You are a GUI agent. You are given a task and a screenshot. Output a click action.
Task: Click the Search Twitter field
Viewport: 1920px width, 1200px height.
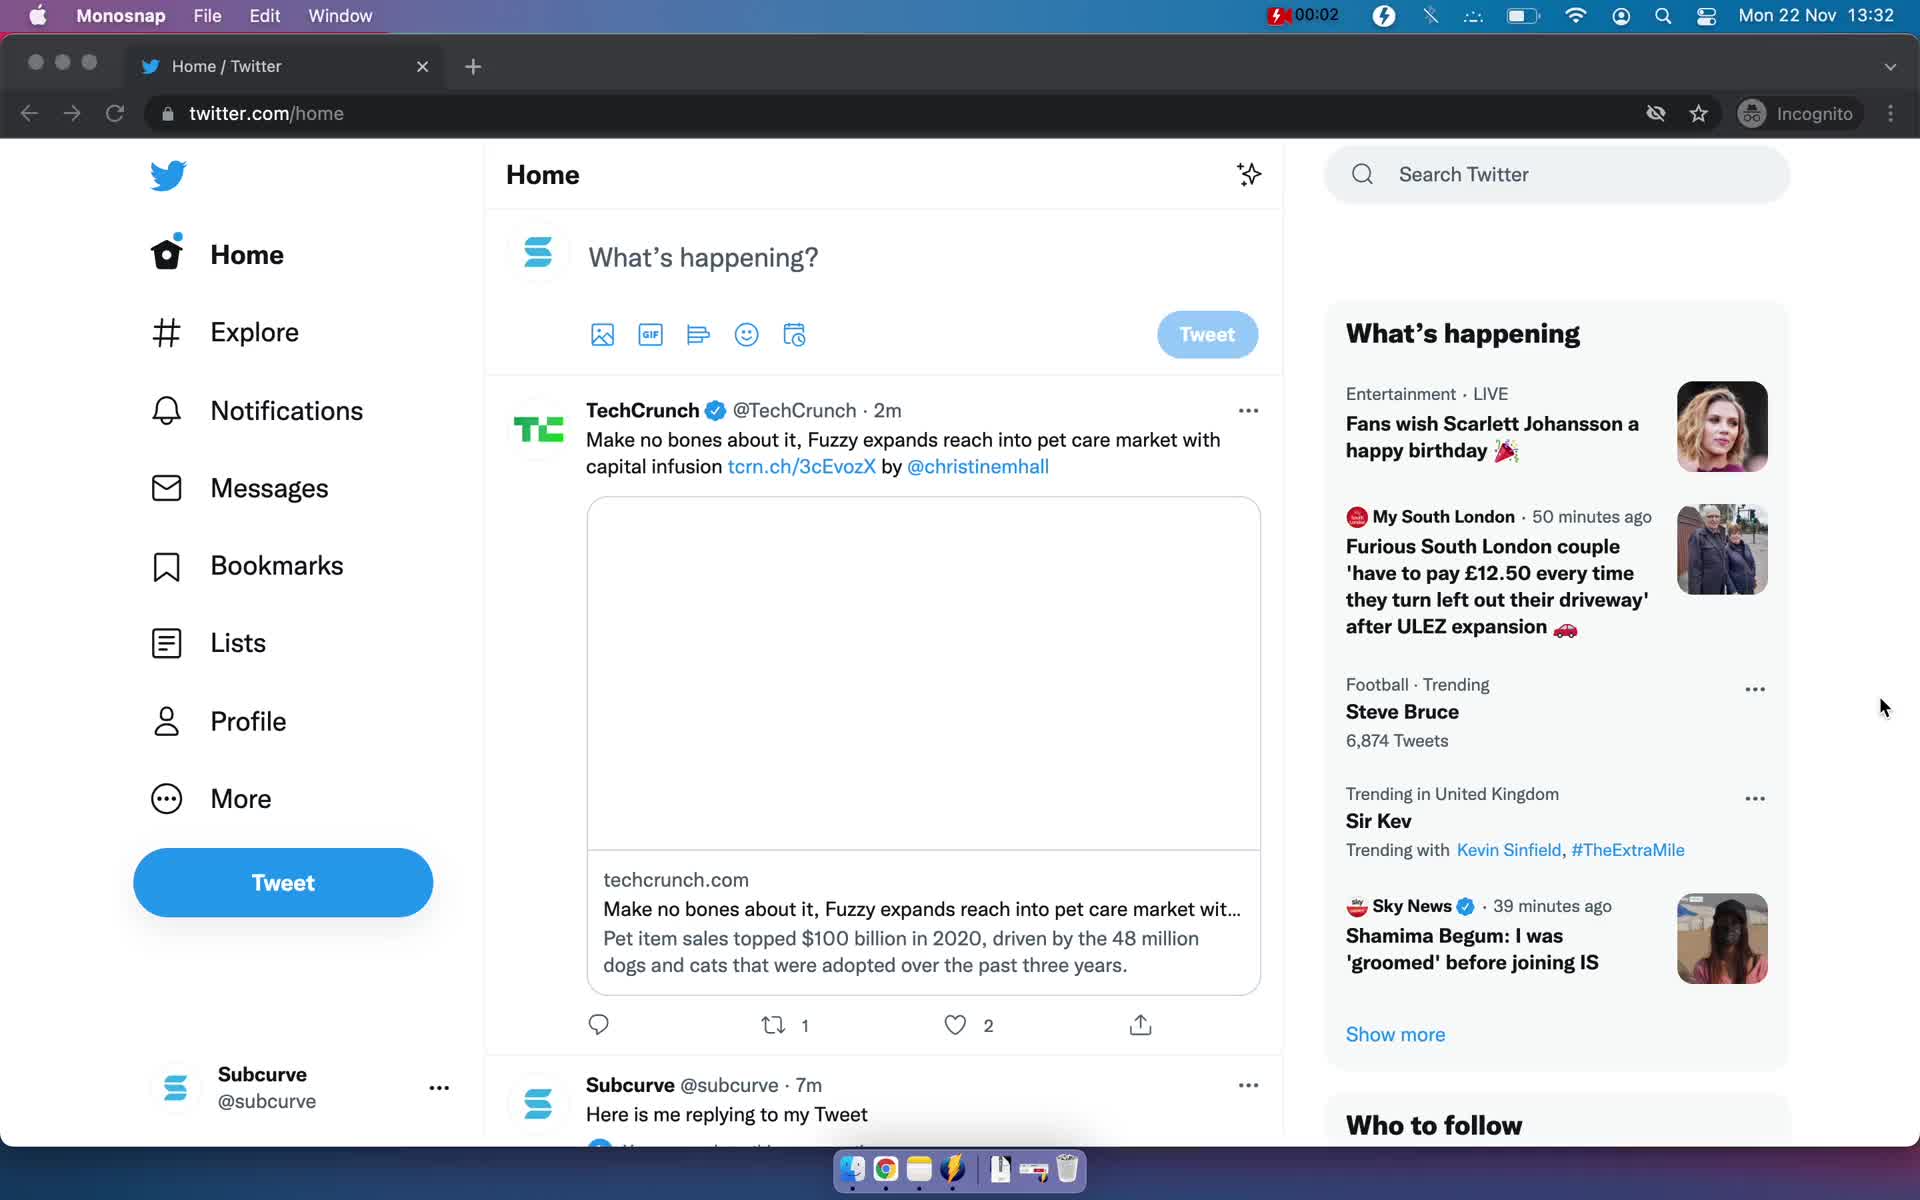[1557, 175]
